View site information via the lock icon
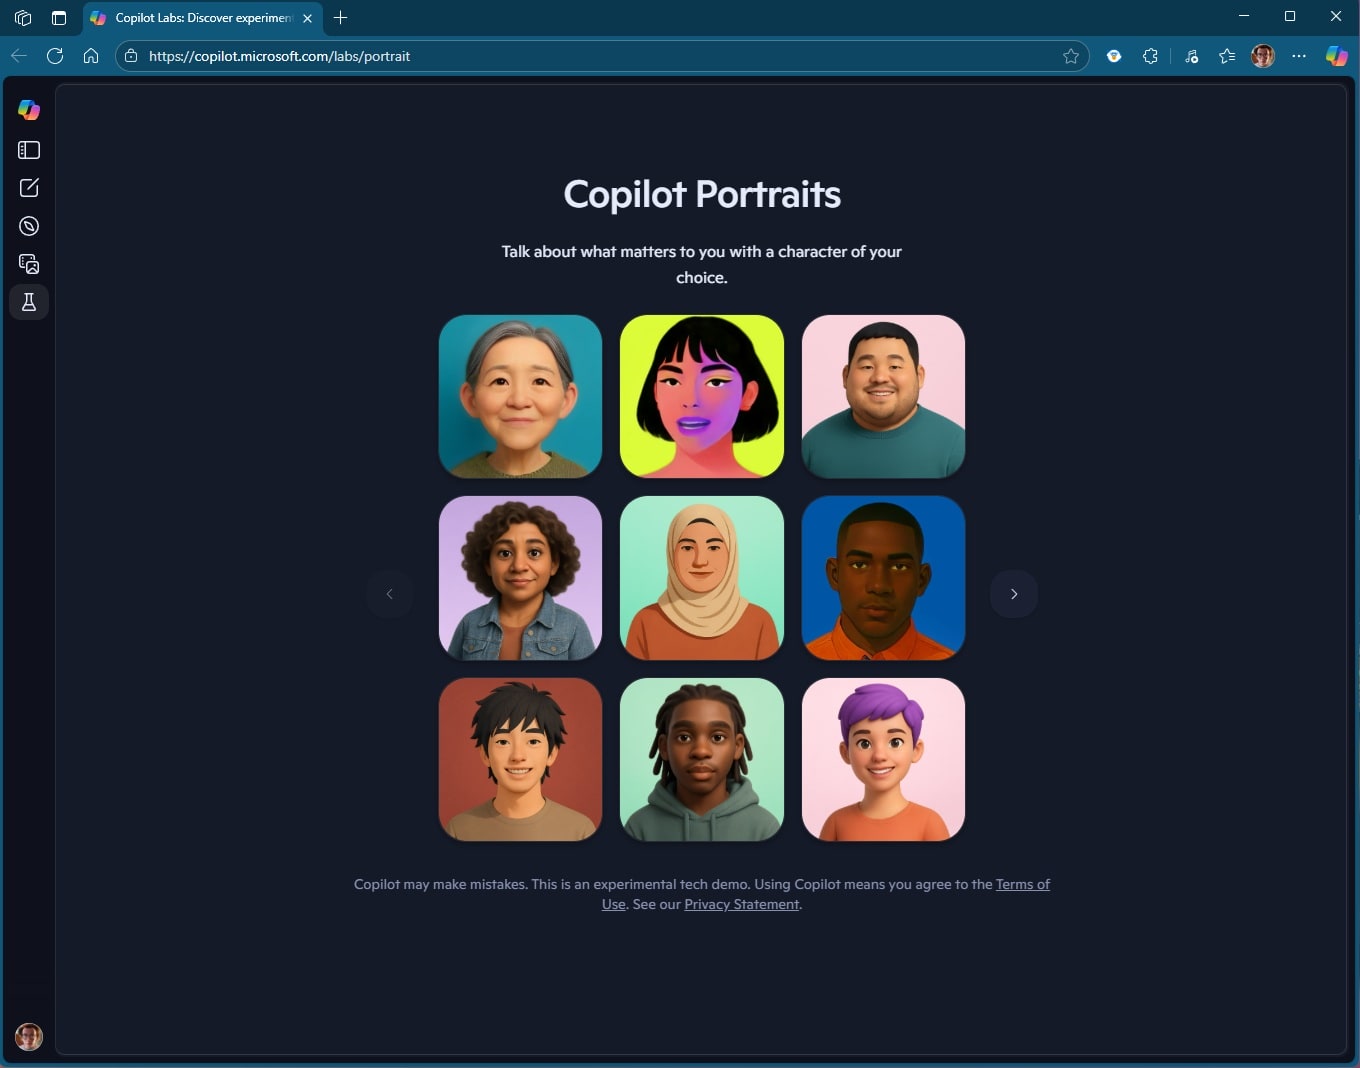Screen dimensions: 1360x1068 pos(131,56)
